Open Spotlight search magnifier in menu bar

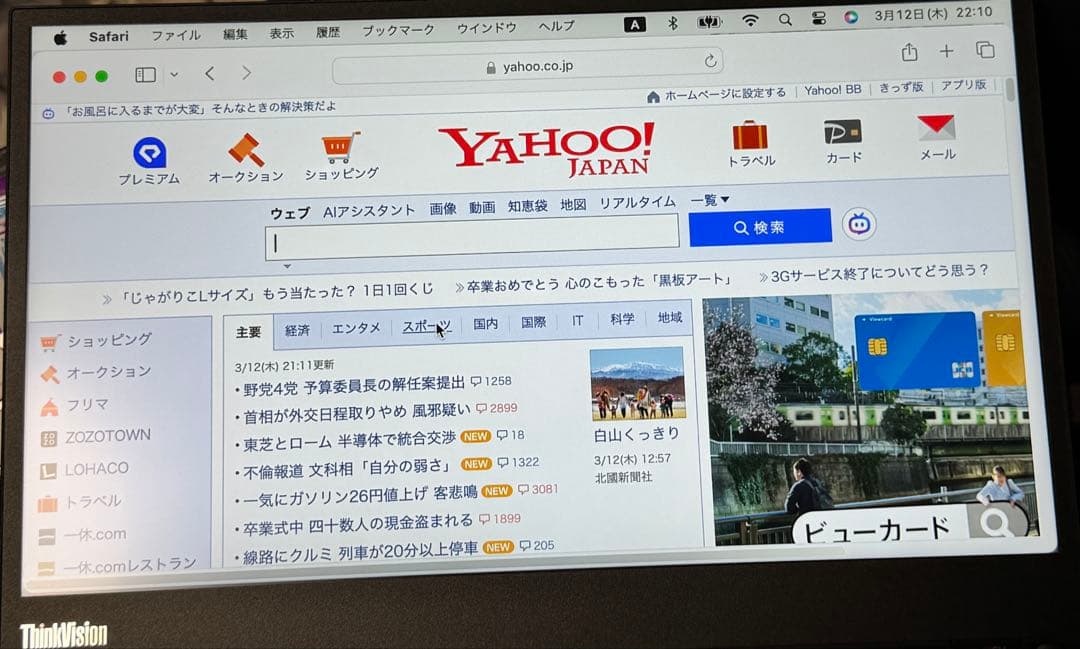[785, 20]
